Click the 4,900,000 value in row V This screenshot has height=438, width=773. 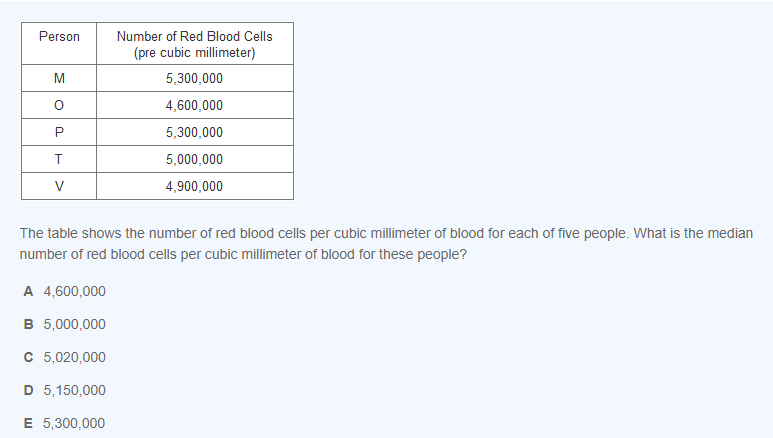(194, 187)
